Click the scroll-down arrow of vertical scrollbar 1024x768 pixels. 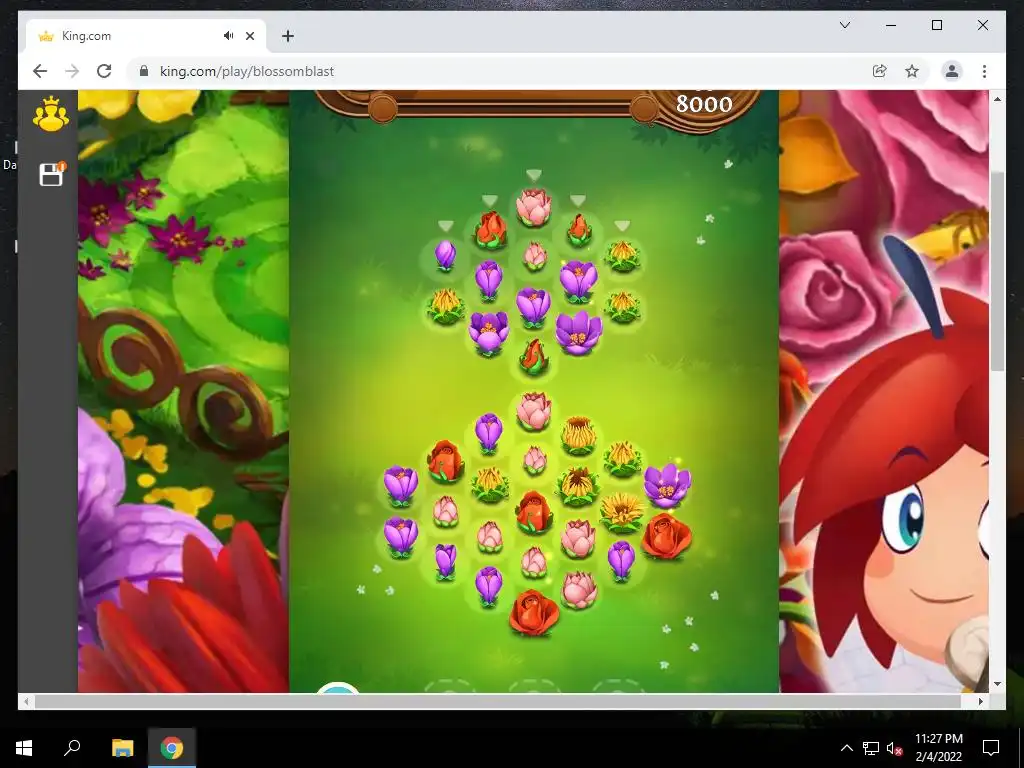[997, 684]
